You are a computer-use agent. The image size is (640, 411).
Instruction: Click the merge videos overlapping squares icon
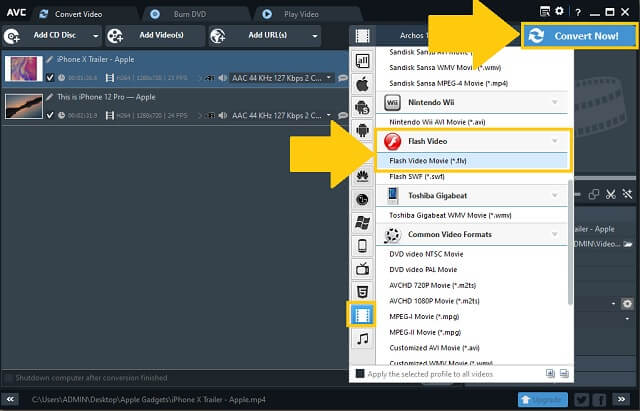(594, 194)
